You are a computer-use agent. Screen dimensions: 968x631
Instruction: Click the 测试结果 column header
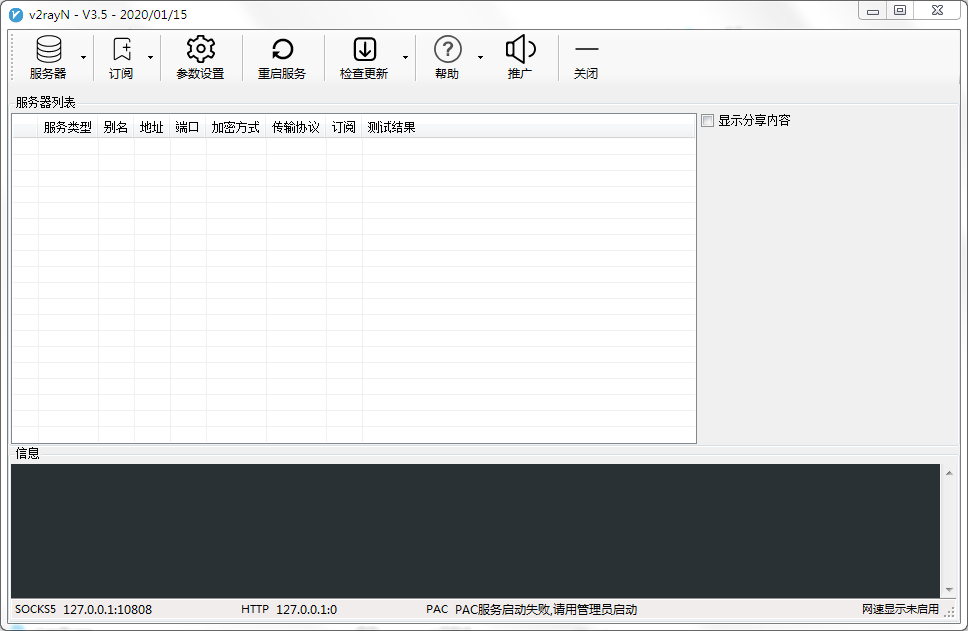391,127
